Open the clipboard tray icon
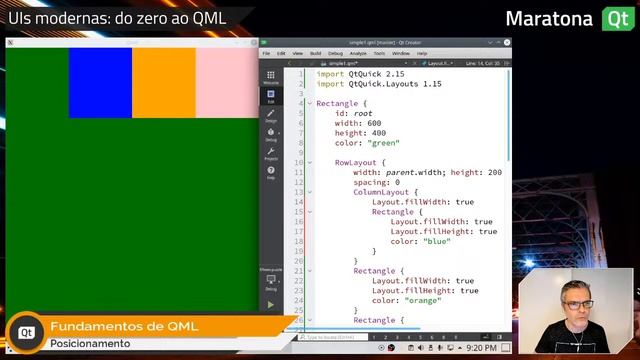Image resolution: width=640 pixels, height=360 pixels. 411,348
